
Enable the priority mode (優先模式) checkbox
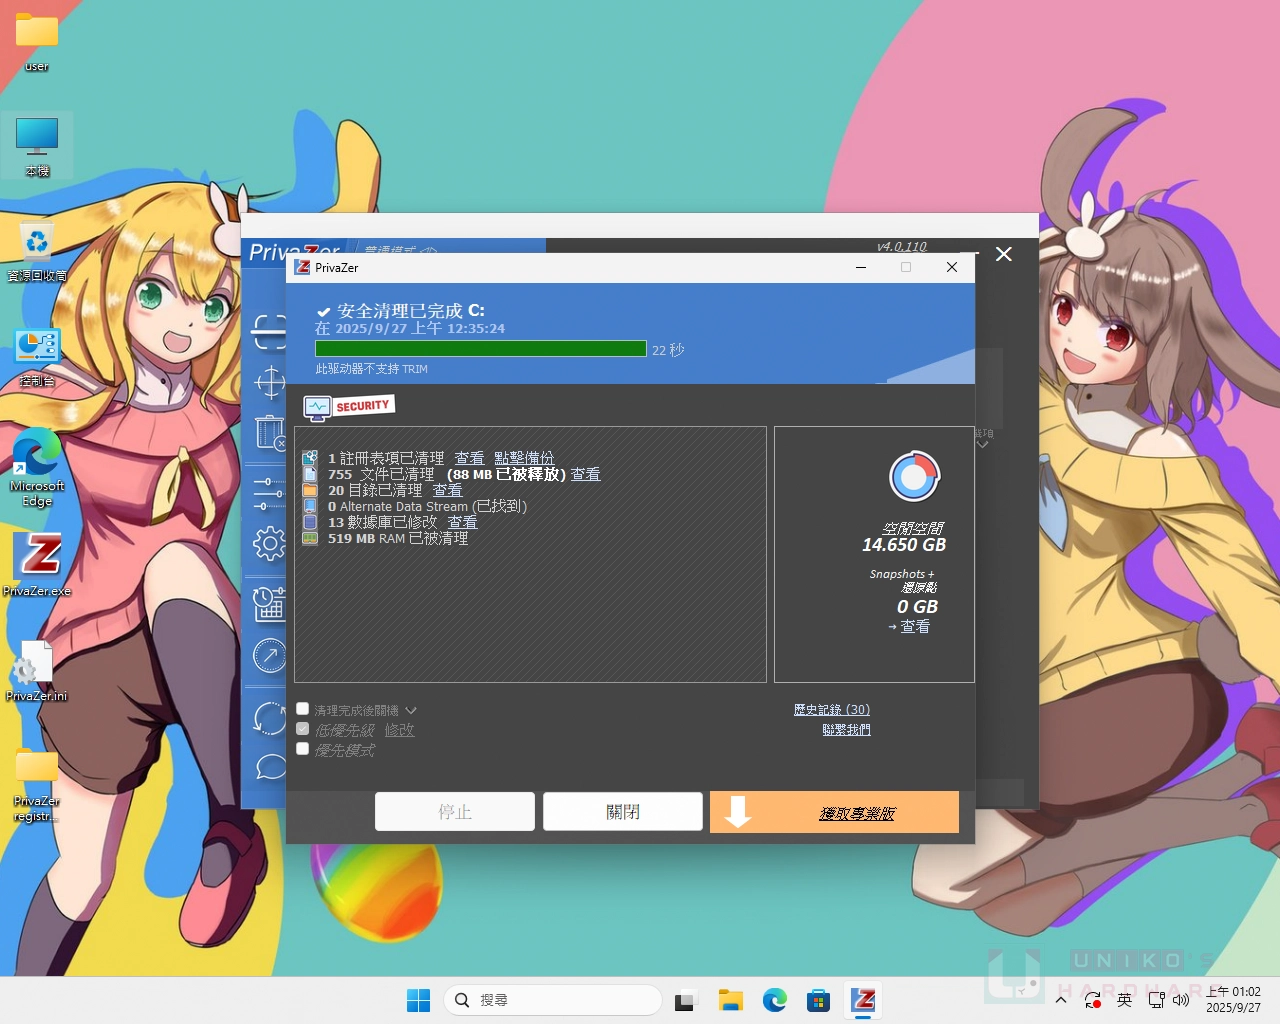click(x=303, y=749)
